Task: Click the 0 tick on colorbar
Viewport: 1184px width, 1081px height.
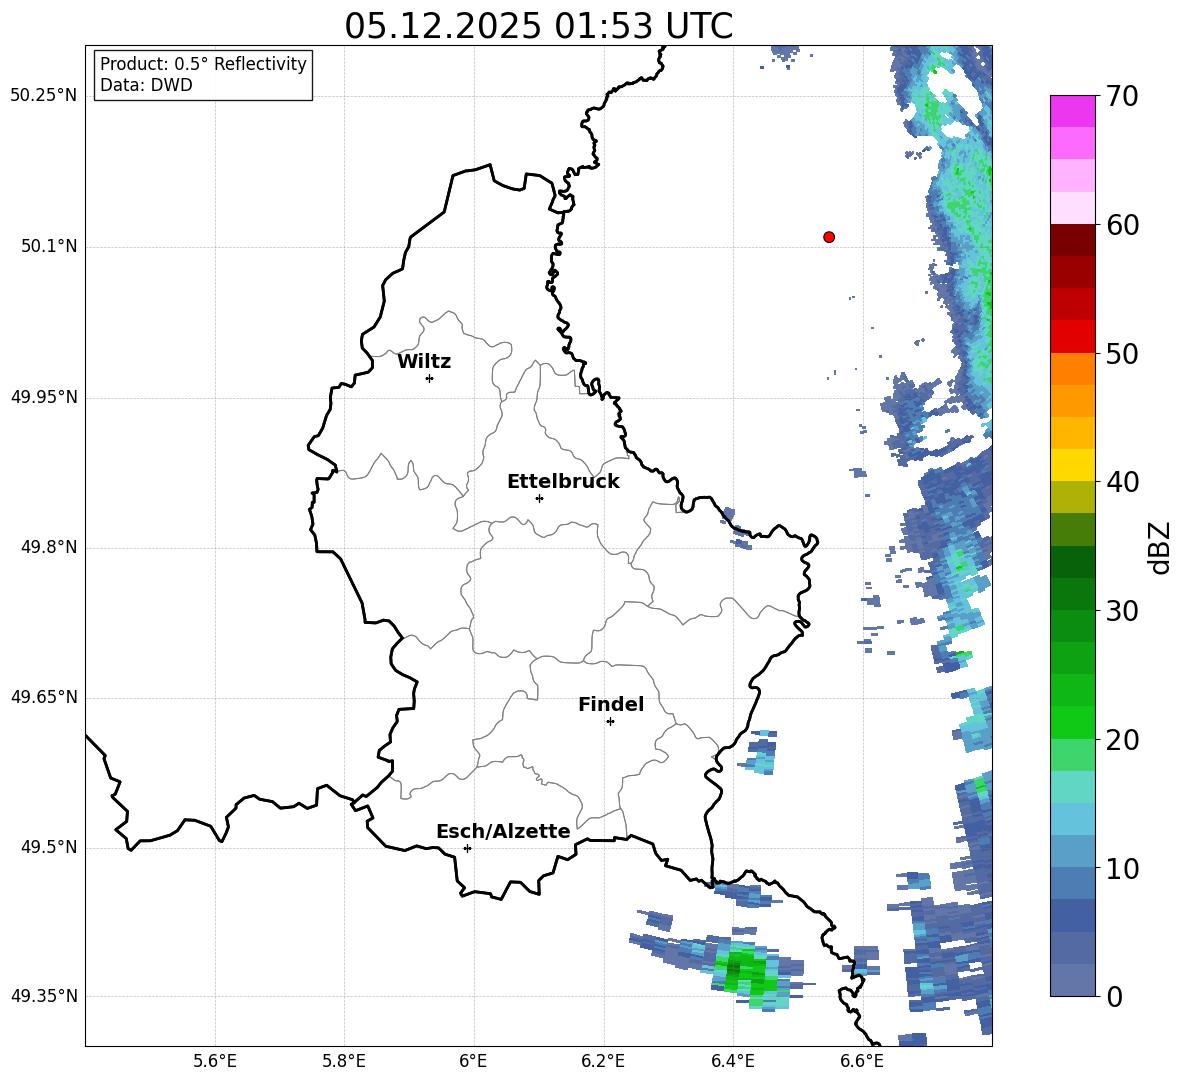Action: (x=1114, y=996)
